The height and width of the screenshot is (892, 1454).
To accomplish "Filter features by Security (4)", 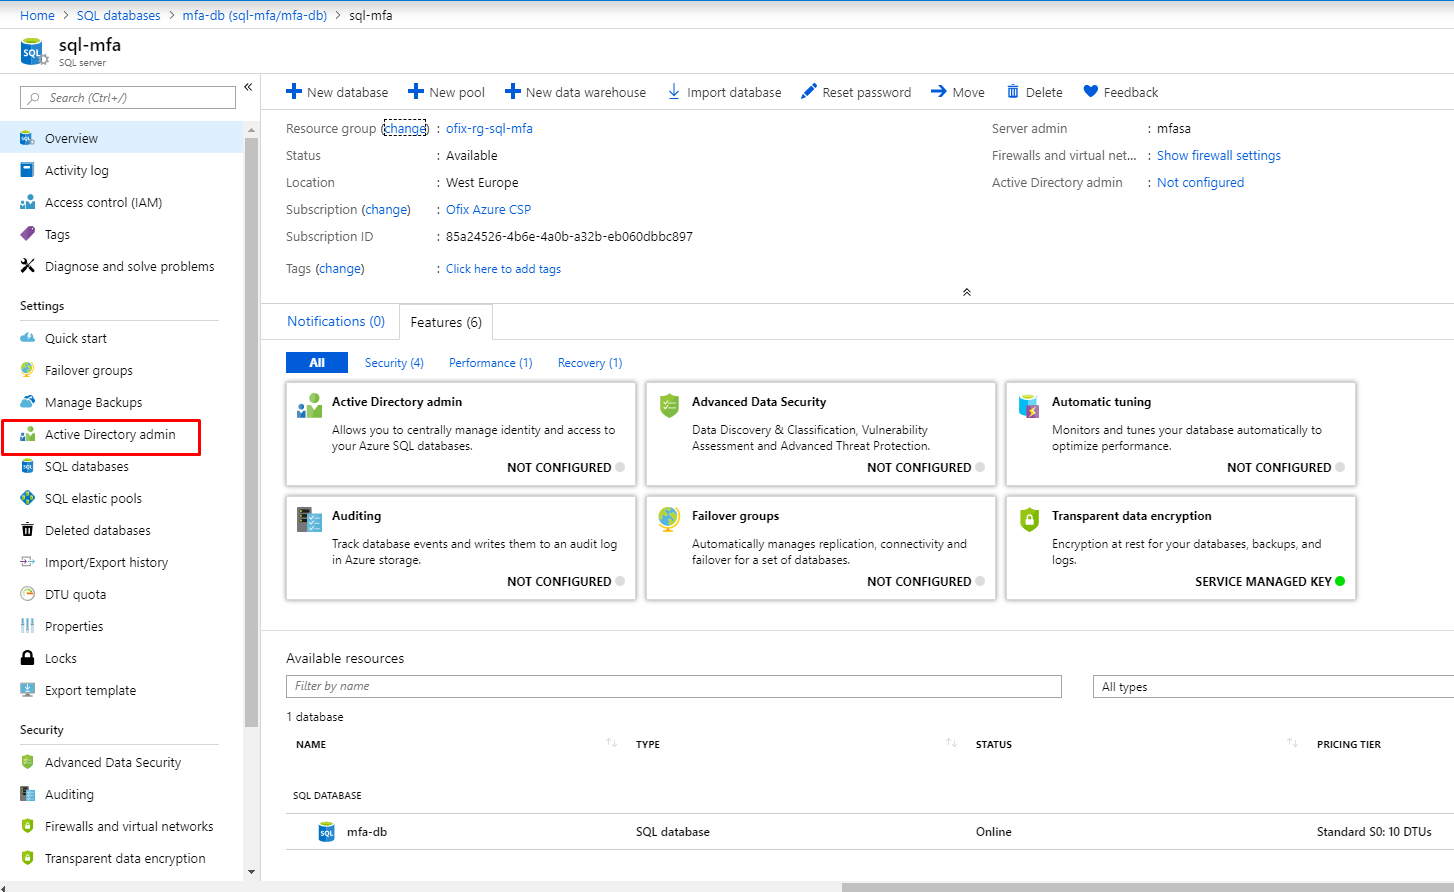I will [394, 363].
